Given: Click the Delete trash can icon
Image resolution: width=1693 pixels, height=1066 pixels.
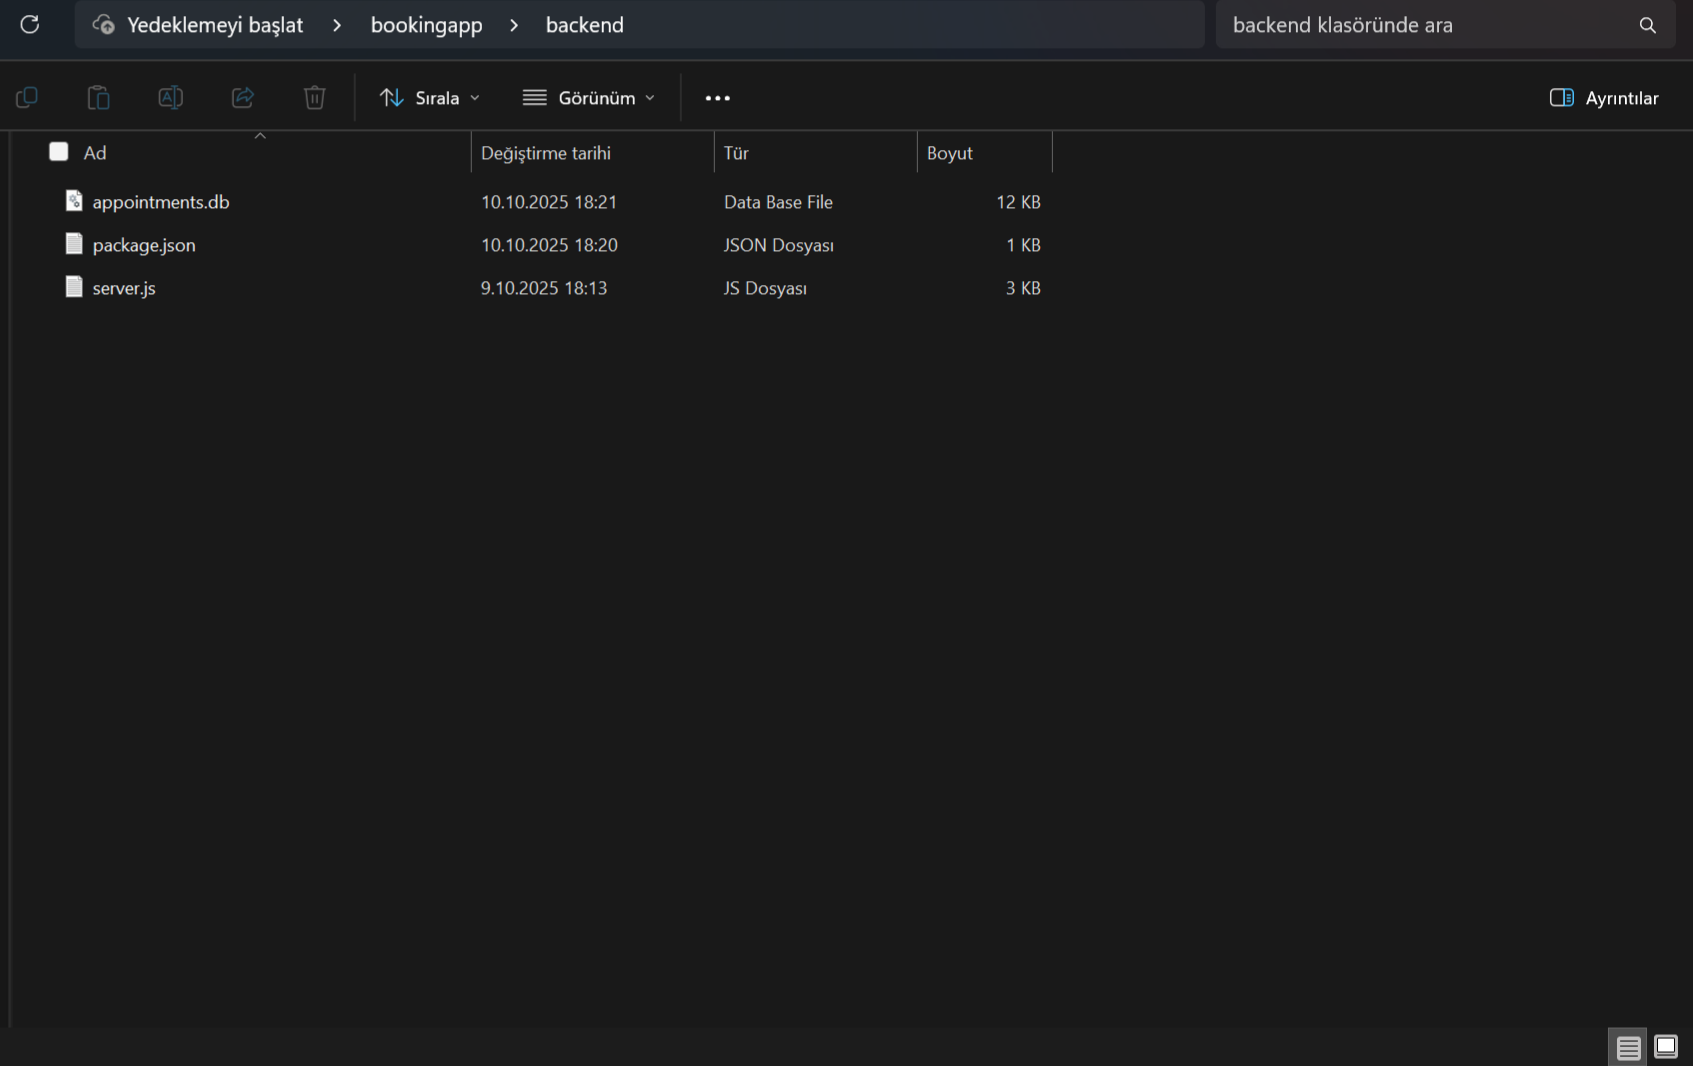Looking at the screenshot, I should click(x=315, y=98).
